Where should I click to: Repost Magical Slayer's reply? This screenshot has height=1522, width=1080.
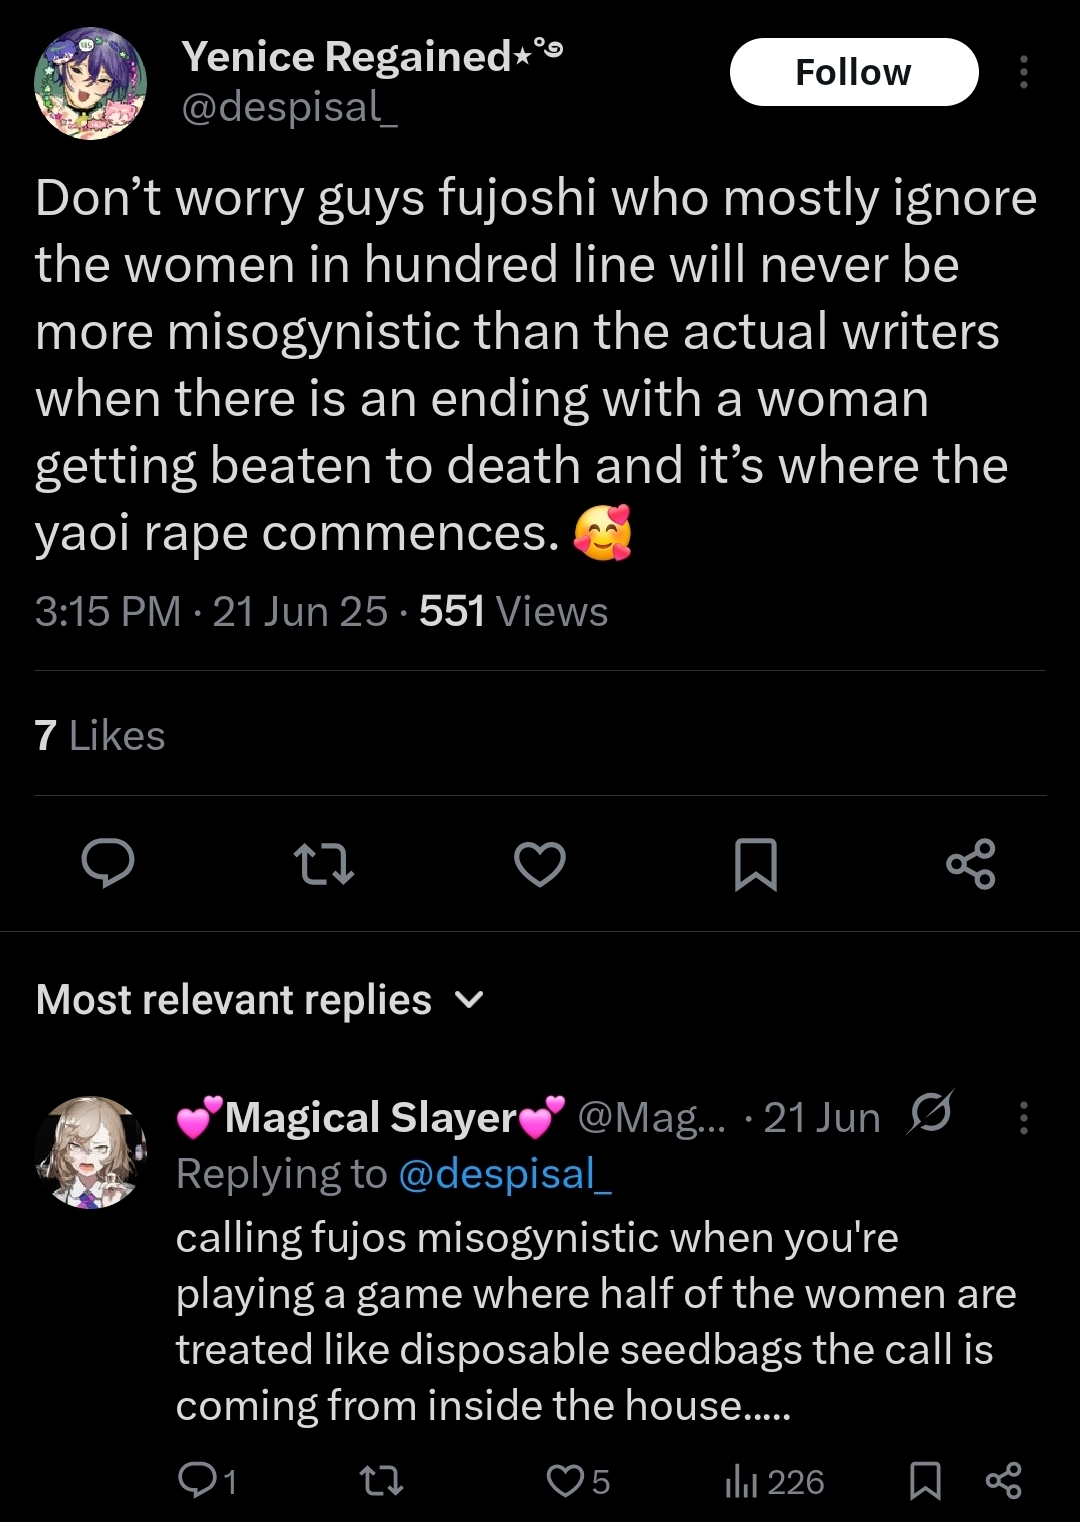pos(381,1480)
